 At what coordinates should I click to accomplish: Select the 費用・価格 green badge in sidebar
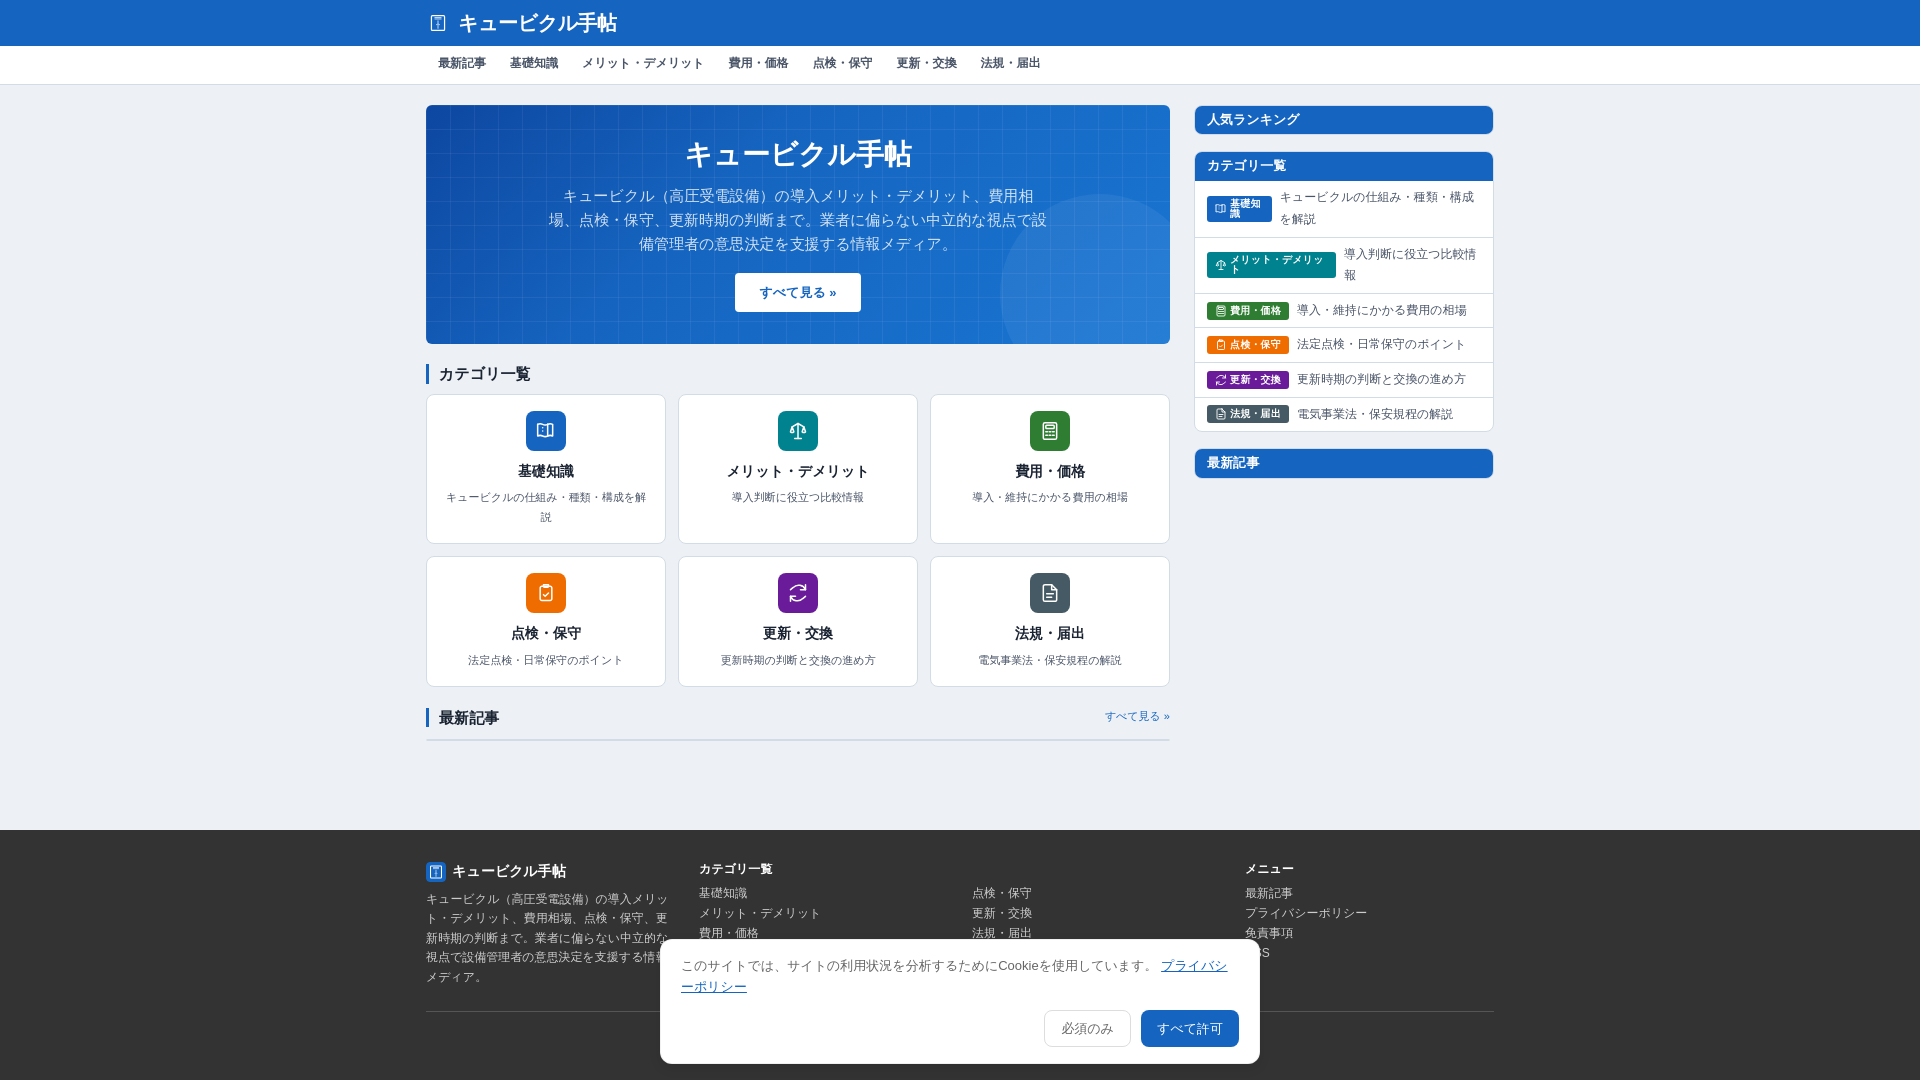[1247, 311]
